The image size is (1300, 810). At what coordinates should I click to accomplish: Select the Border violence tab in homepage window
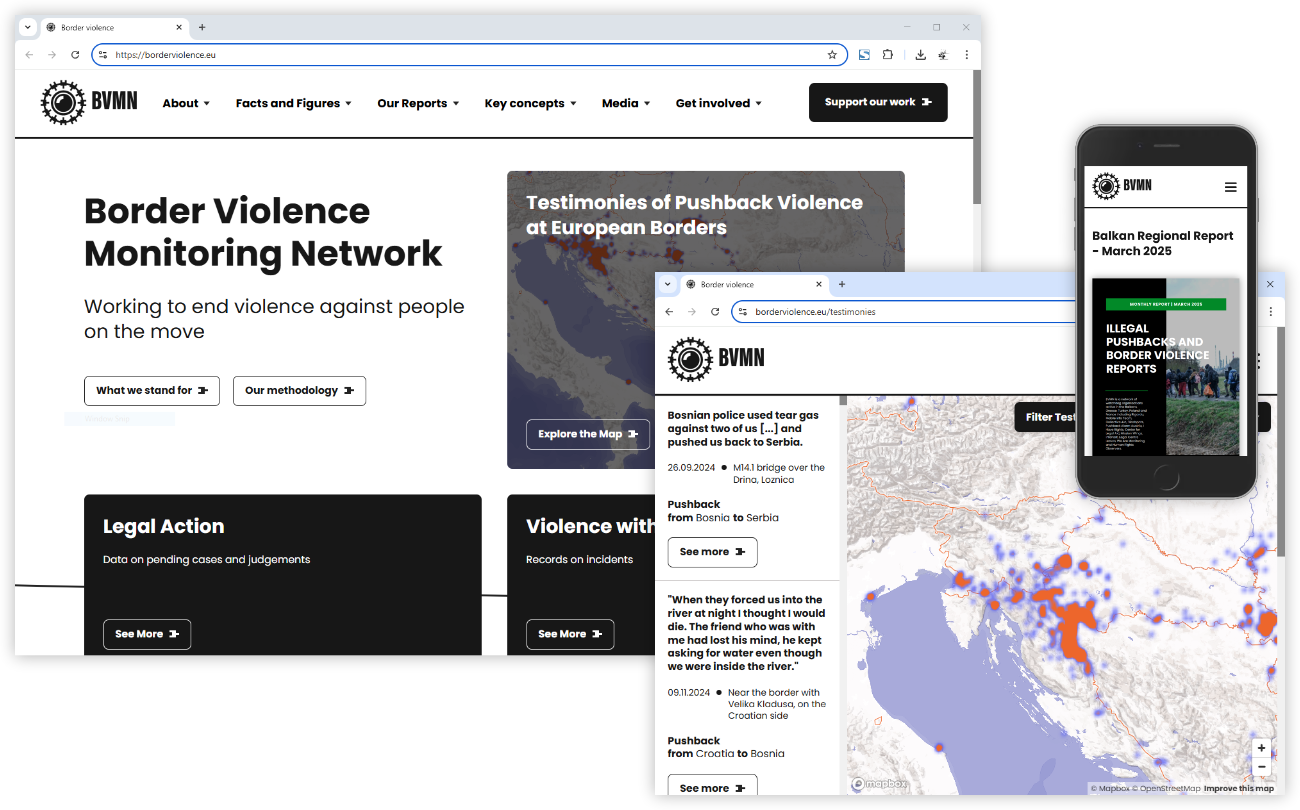(x=114, y=28)
